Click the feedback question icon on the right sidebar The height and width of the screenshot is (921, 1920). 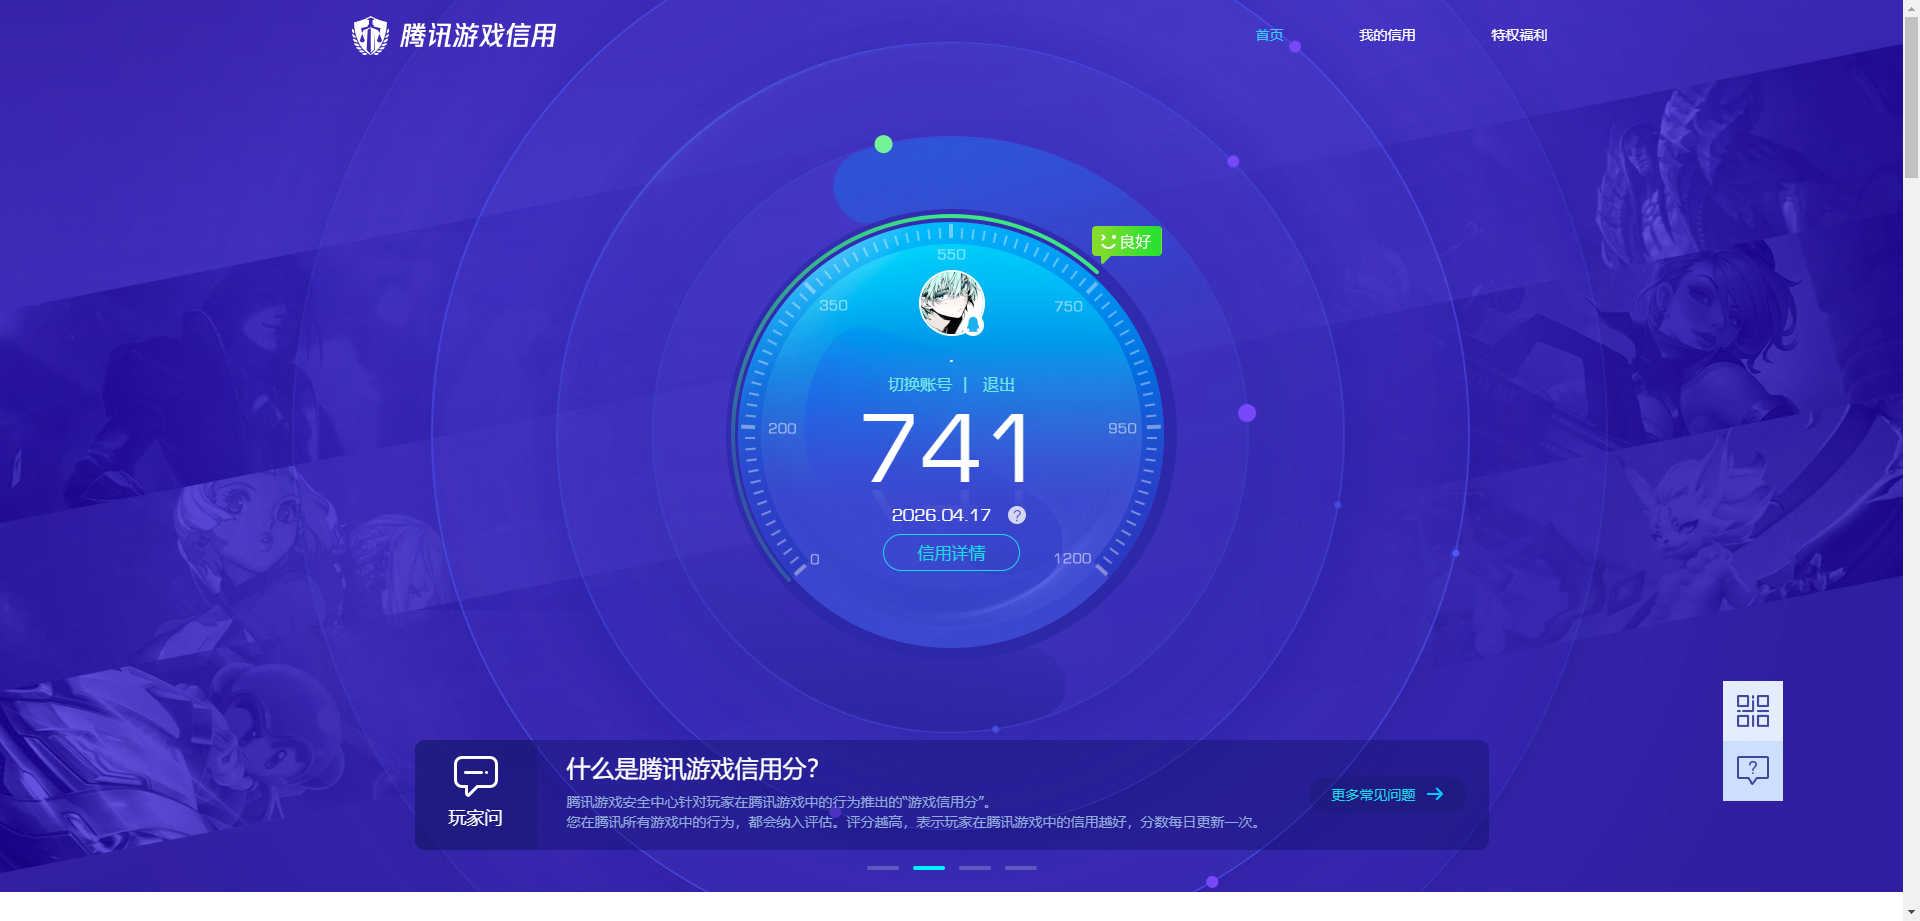coord(1751,769)
